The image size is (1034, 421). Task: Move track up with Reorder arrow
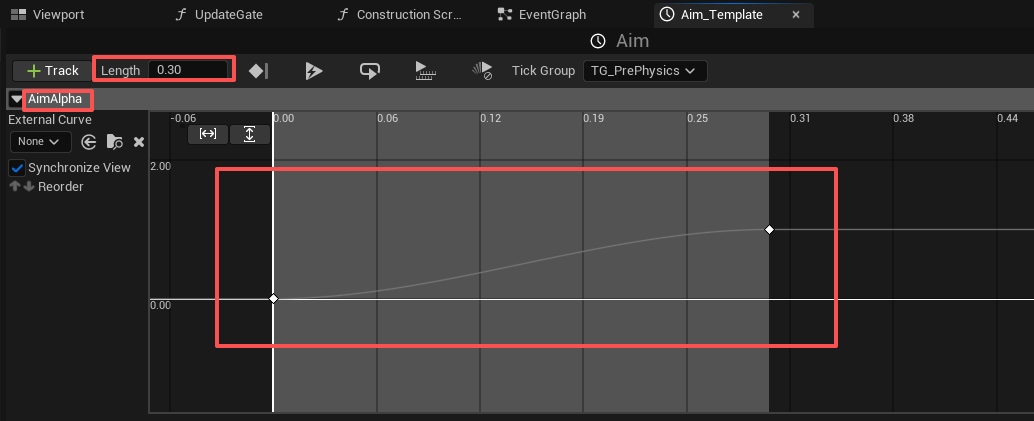tap(15, 187)
